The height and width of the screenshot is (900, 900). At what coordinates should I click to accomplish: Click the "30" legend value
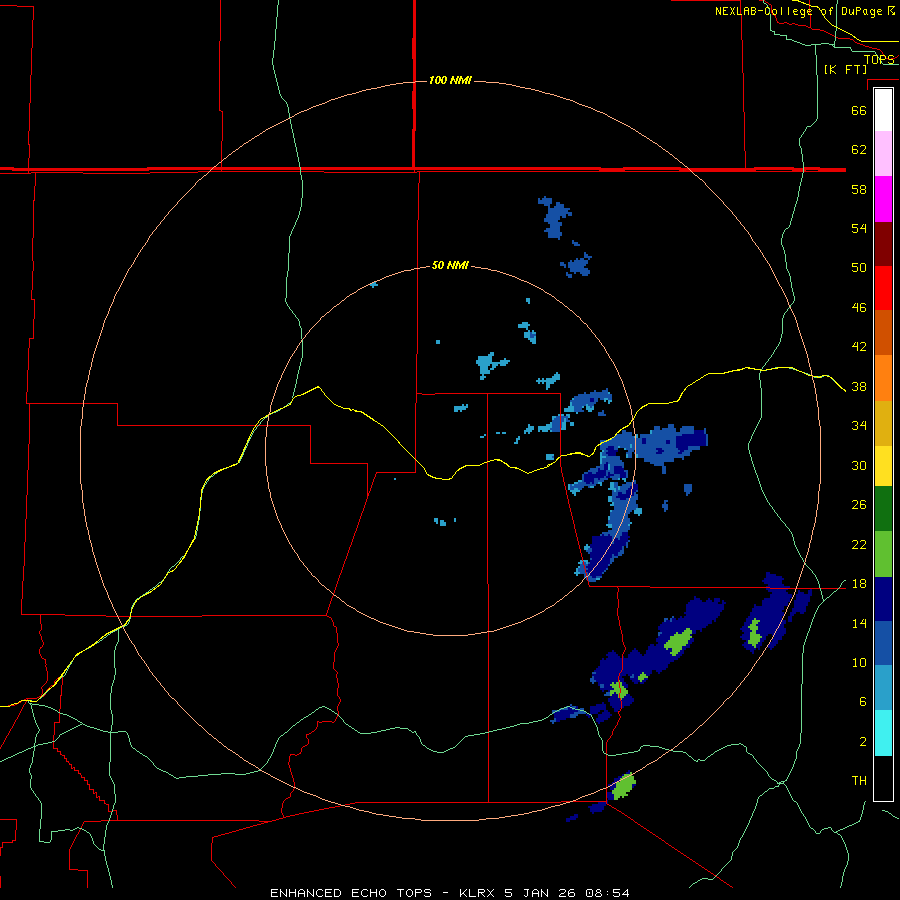tap(859, 465)
